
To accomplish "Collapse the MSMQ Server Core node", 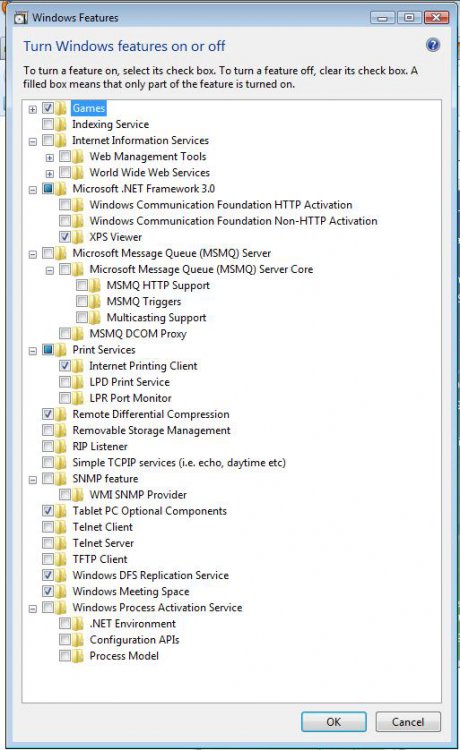I will click(50, 271).
